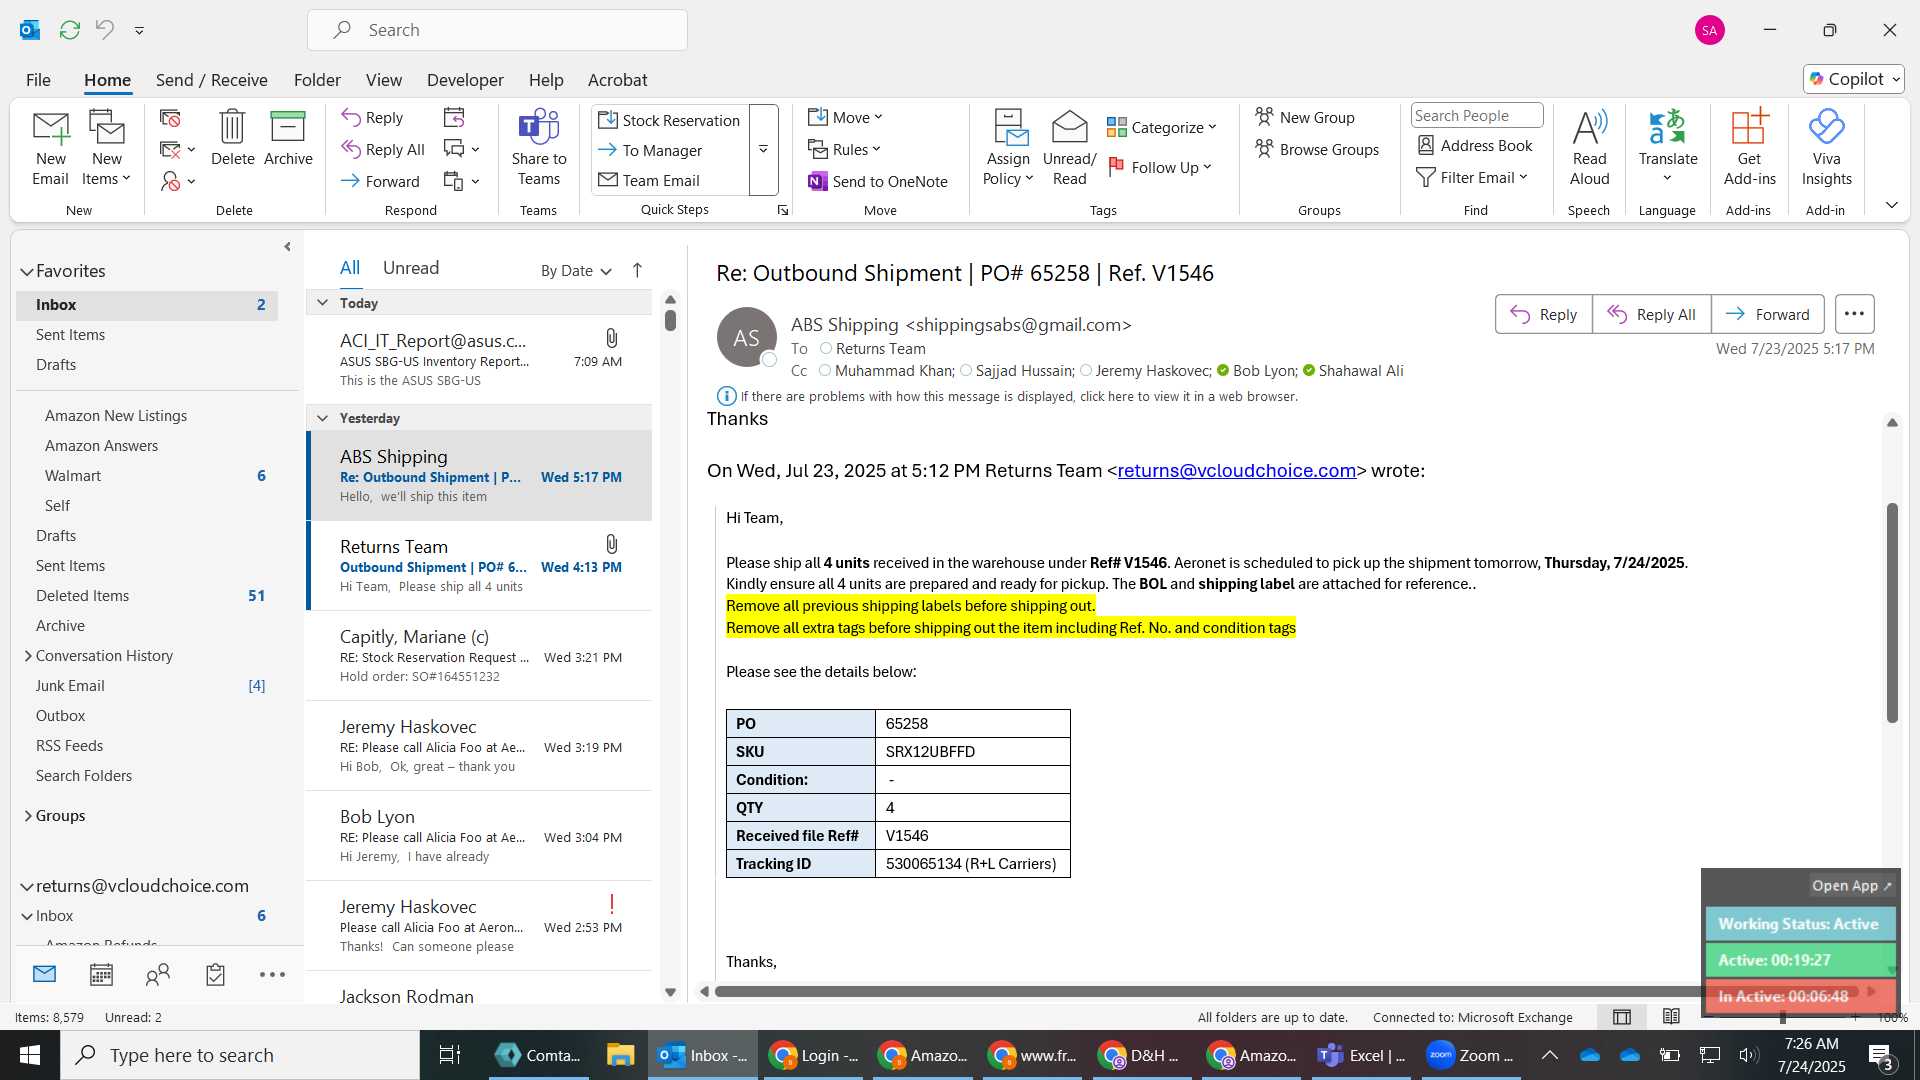Click the Search People field

coord(1476,115)
